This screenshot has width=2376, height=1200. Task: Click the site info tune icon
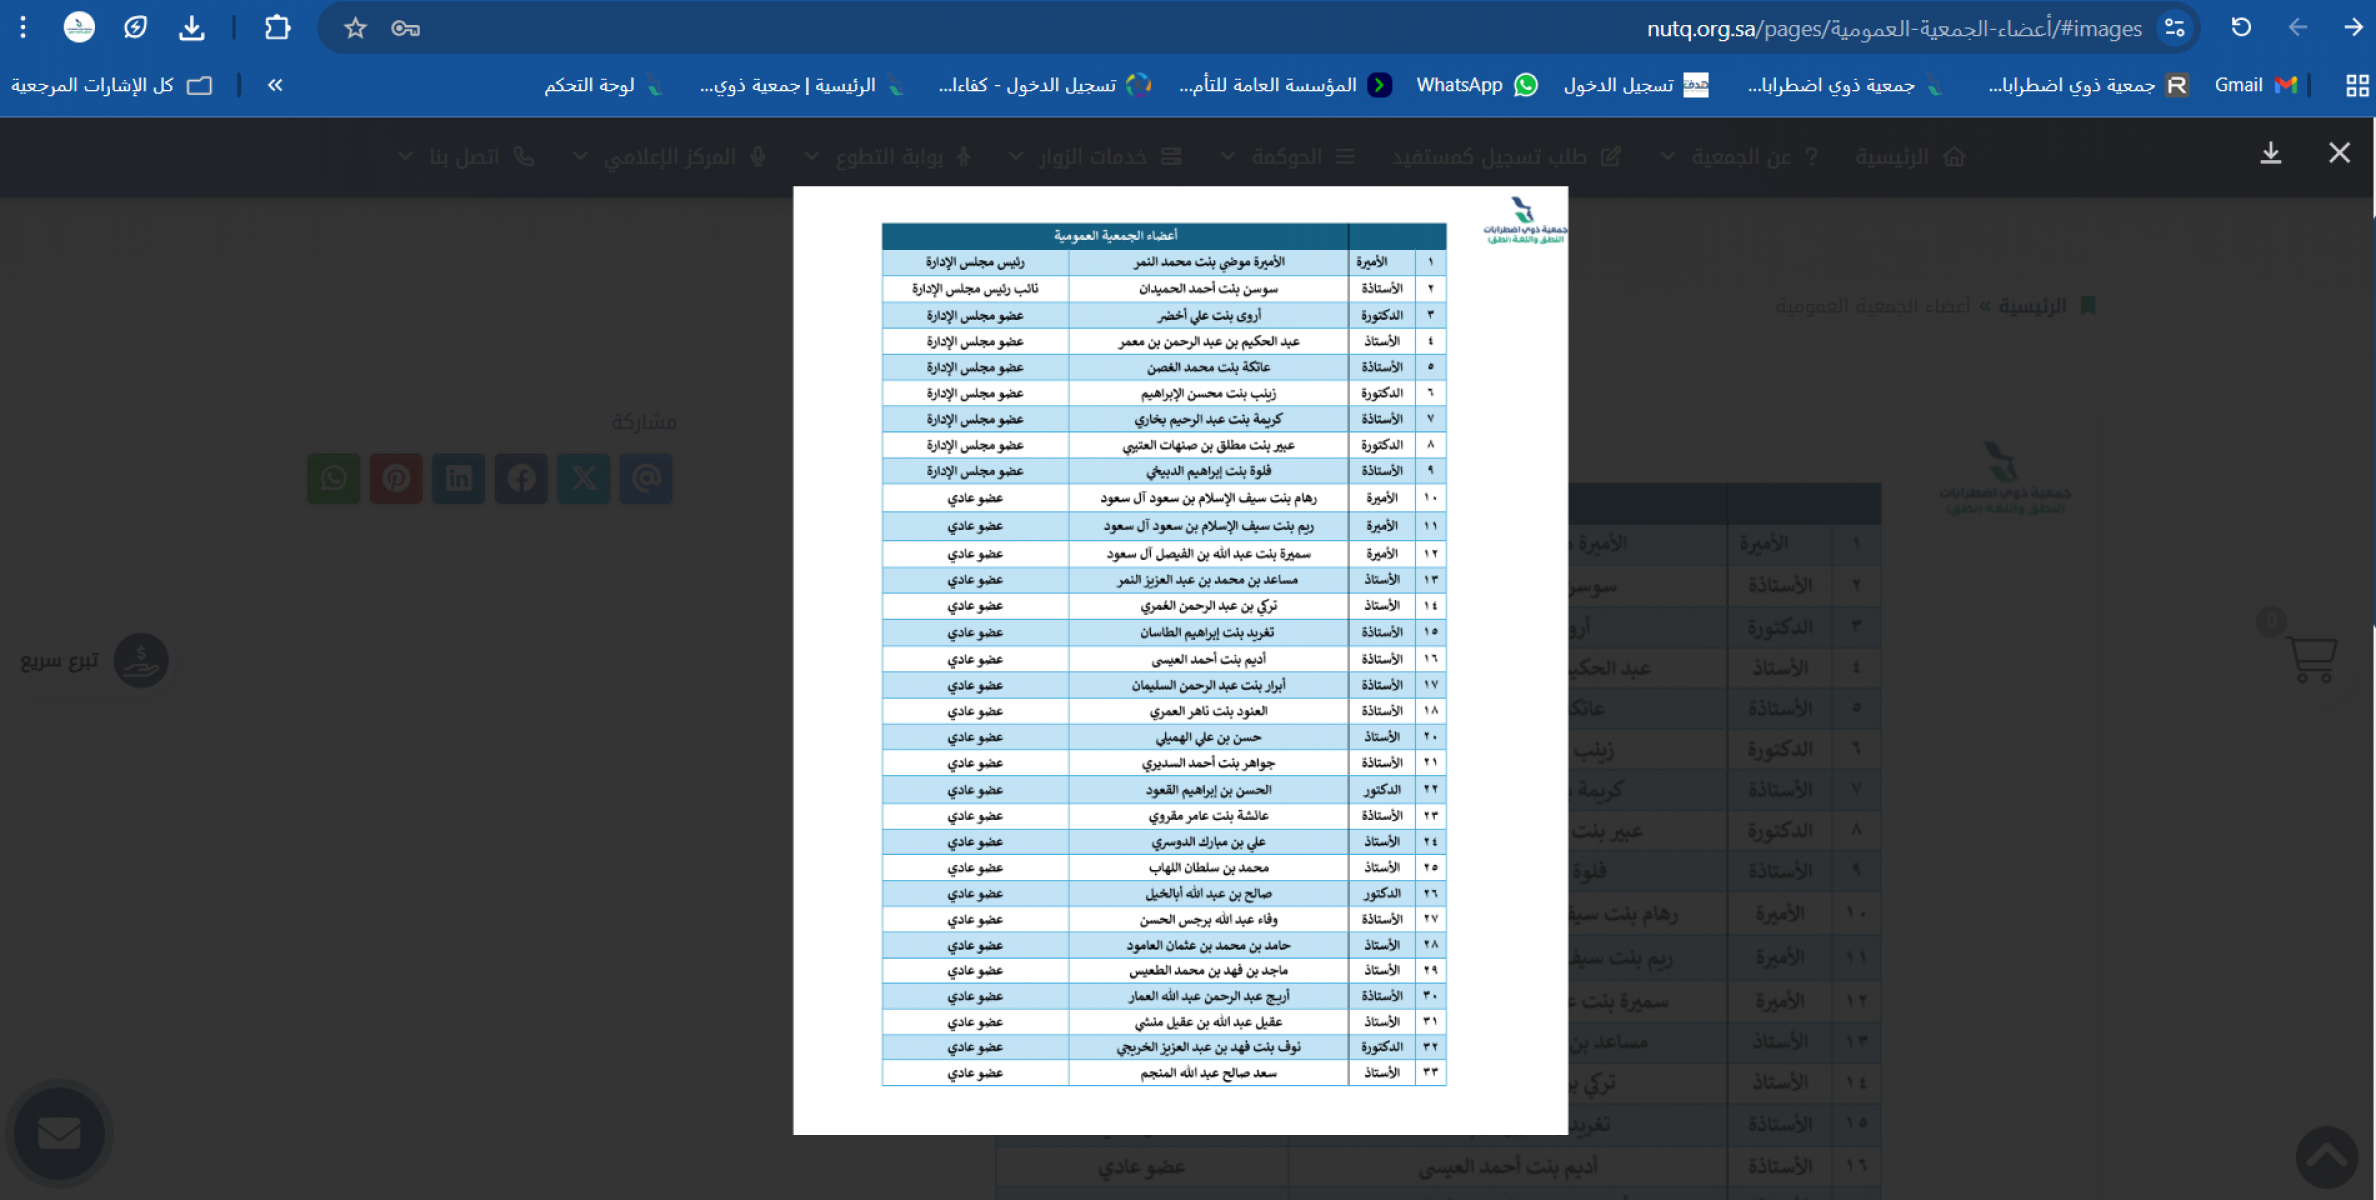coord(2174,28)
